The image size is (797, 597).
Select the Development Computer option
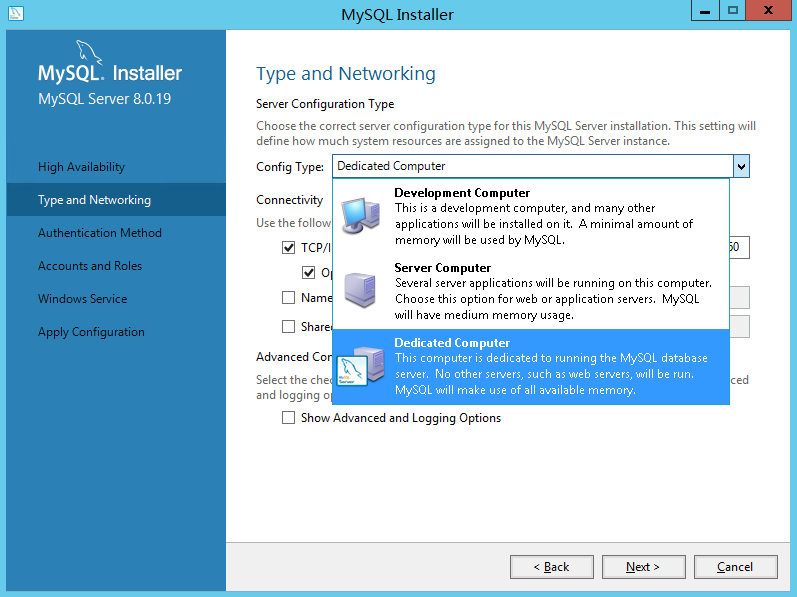pos(531,216)
